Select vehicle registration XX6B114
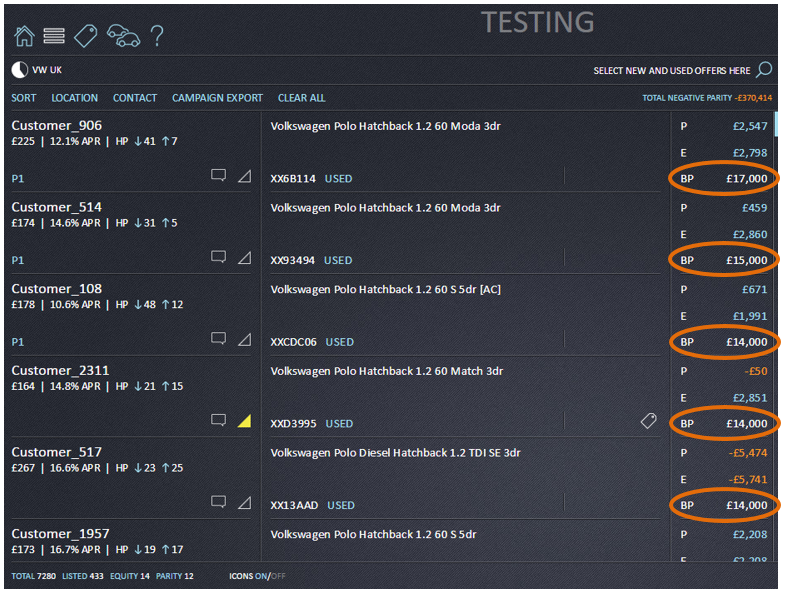 (x=293, y=179)
